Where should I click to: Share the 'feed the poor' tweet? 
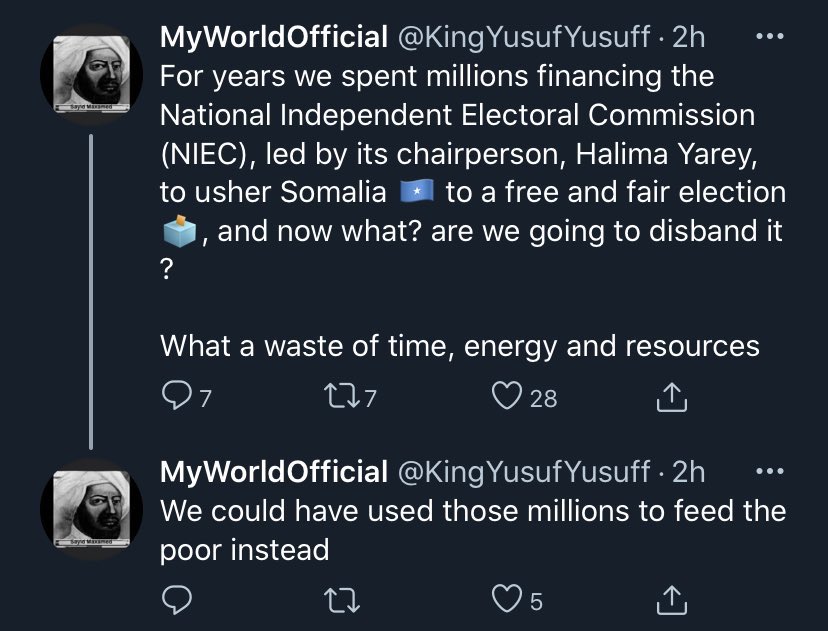click(672, 600)
